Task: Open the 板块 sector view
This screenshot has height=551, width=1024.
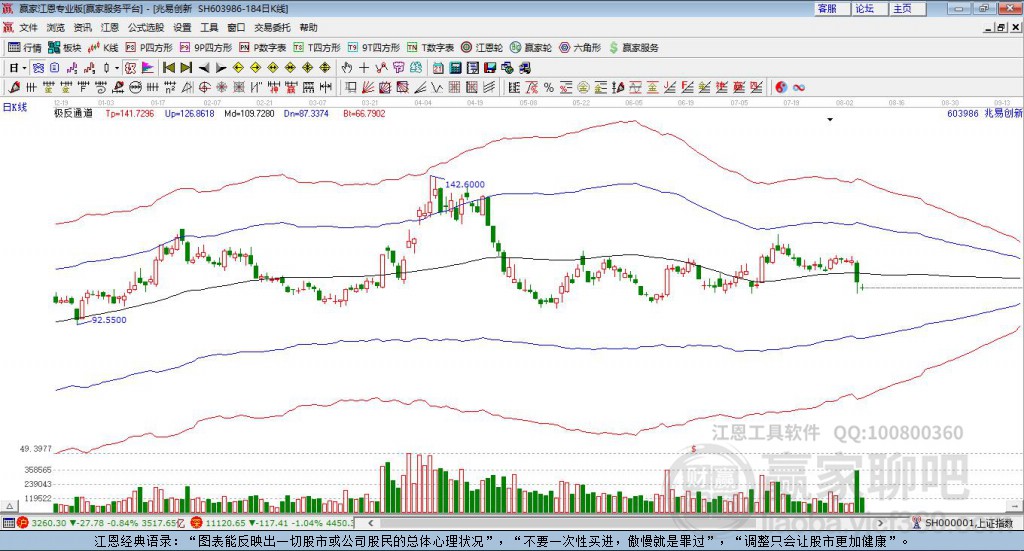Action: point(65,47)
